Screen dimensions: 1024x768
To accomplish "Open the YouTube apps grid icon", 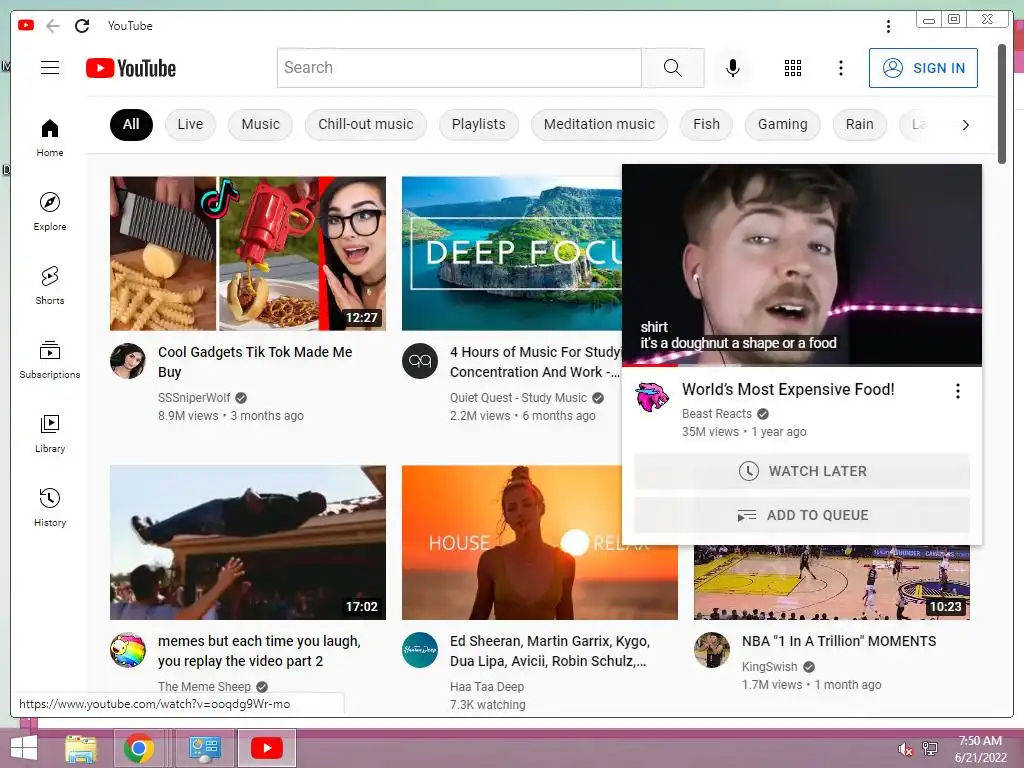I will [x=793, y=68].
